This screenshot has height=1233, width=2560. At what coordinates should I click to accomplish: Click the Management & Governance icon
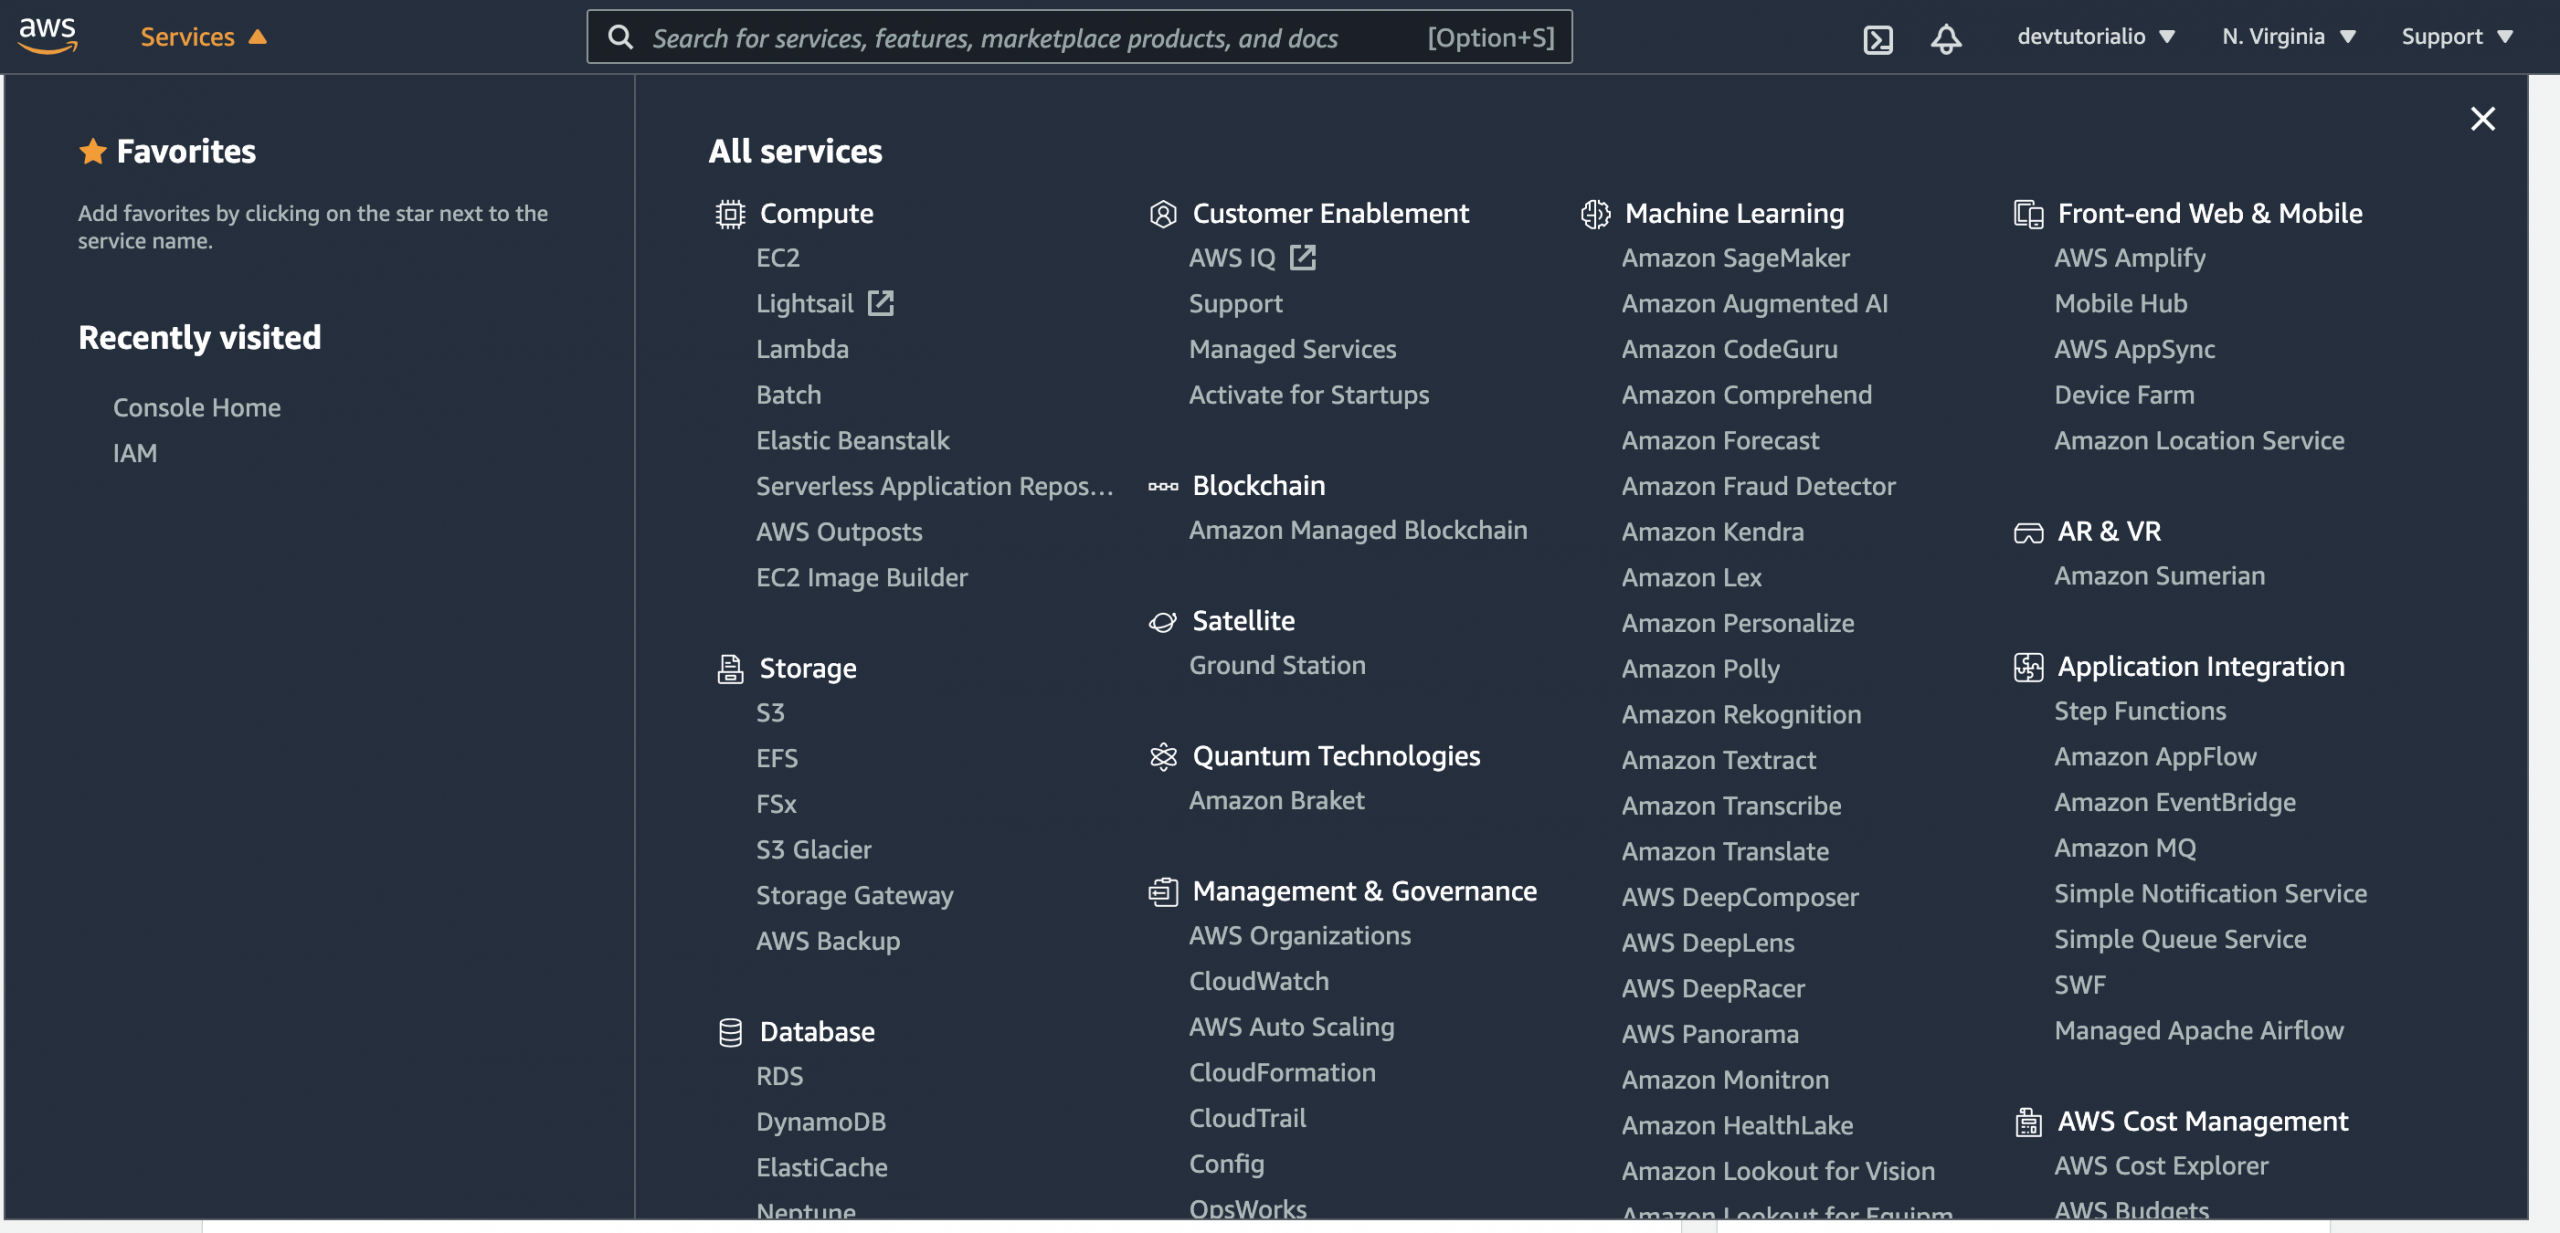click(1163, 891)
